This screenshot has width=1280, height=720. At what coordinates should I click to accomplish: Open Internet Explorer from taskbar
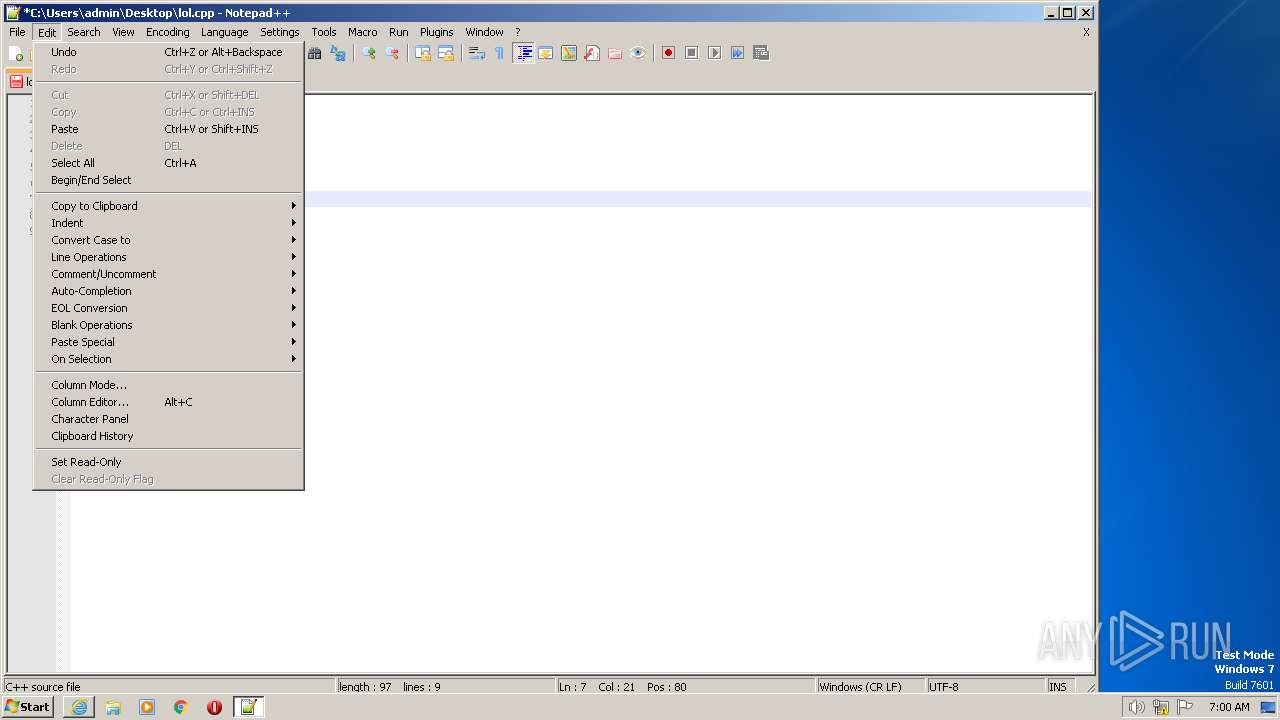[79, 707]
